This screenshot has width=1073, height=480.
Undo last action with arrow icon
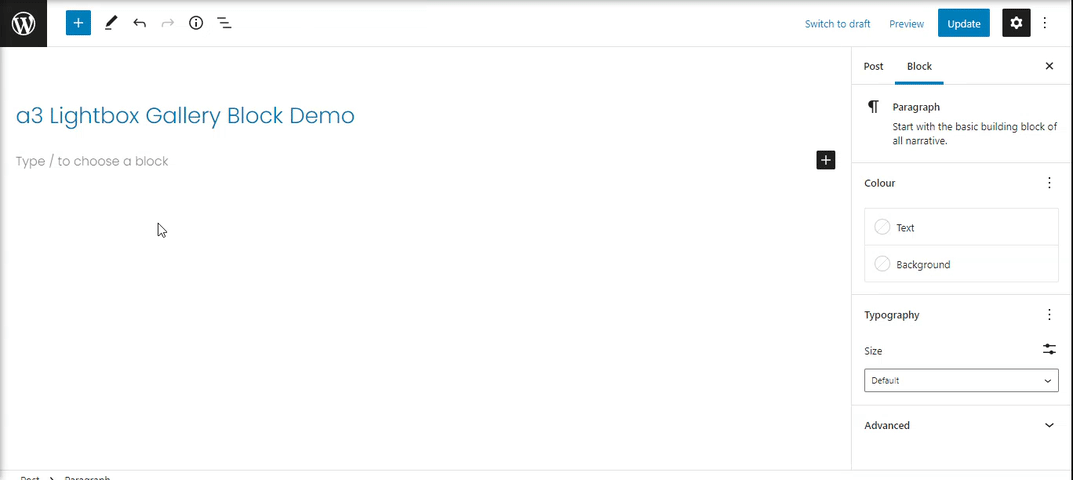[140, 23]
